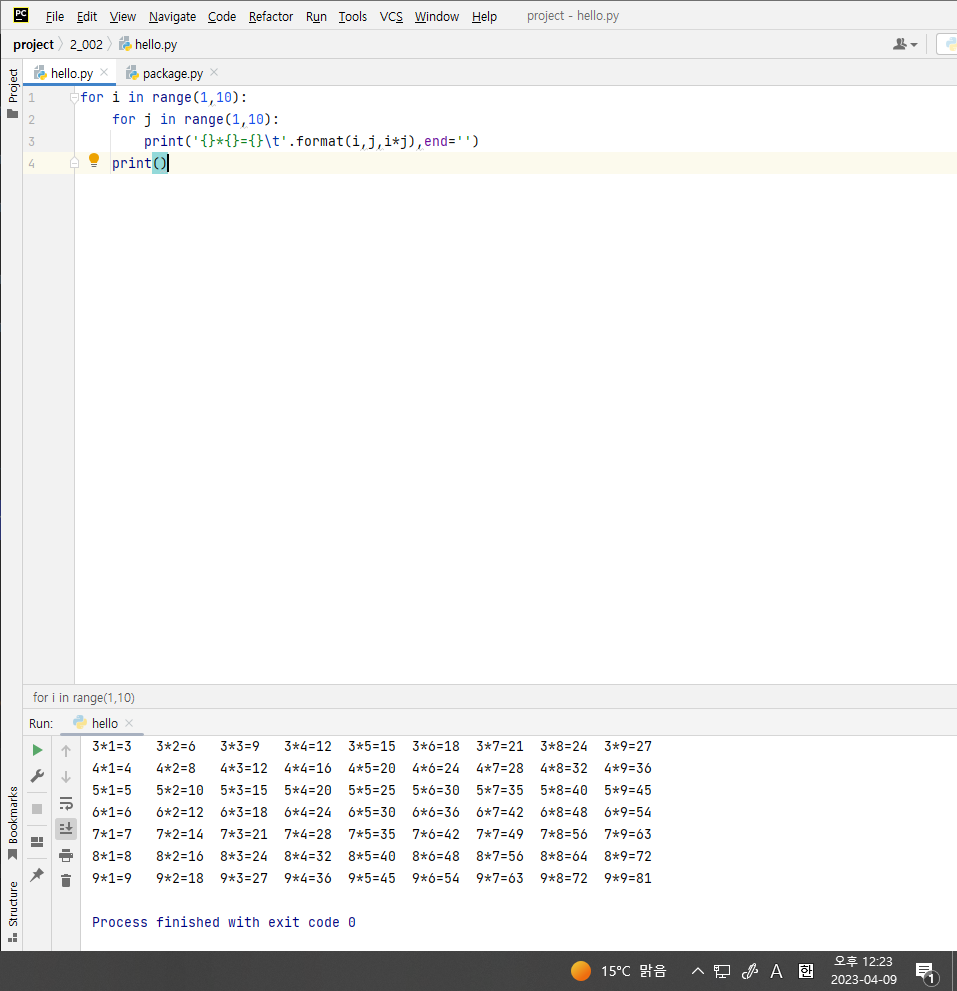Open the Help menu
This screenshot has height=991, width=957.
click(484, 16)
